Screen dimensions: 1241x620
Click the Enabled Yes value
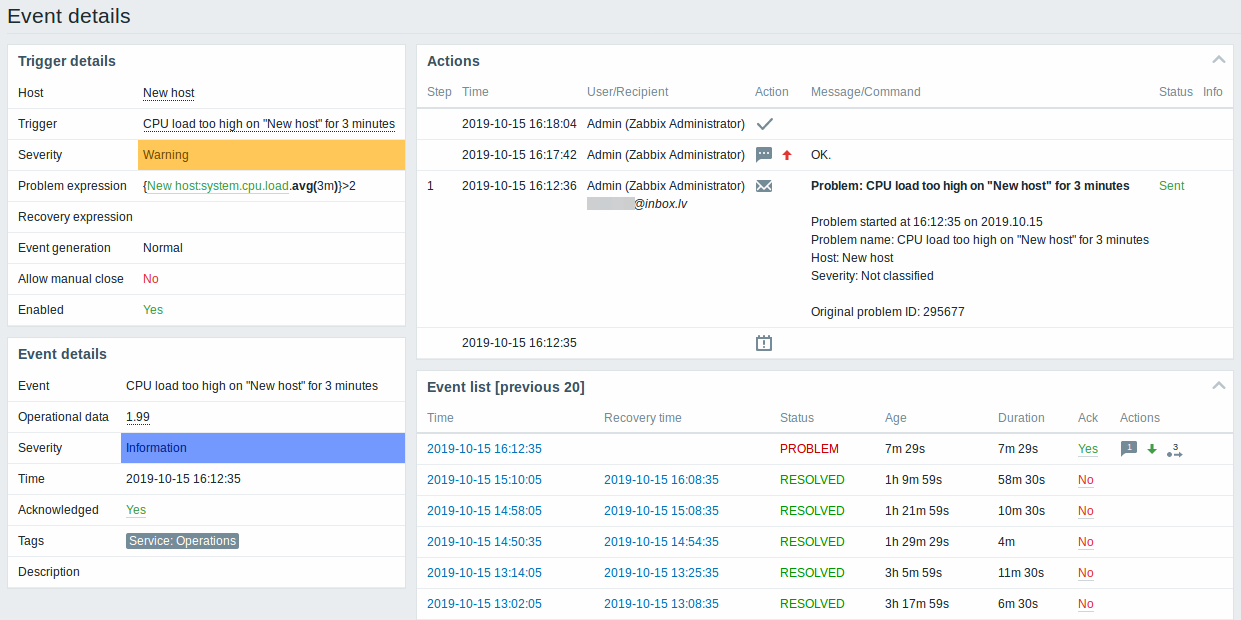[153, 310]
